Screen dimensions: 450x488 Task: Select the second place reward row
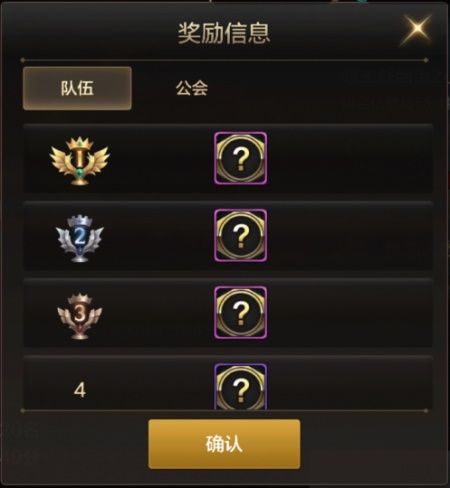coord(228,236)
